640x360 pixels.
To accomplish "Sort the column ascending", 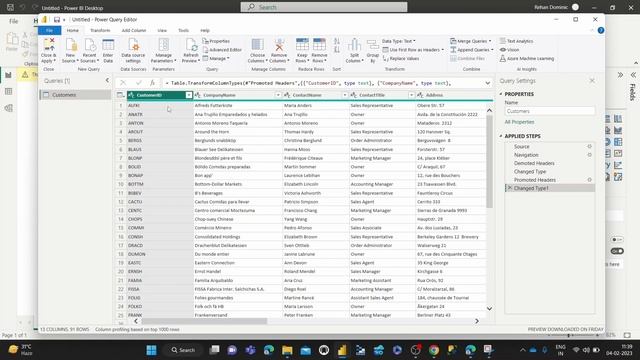I will pos(337,41).
